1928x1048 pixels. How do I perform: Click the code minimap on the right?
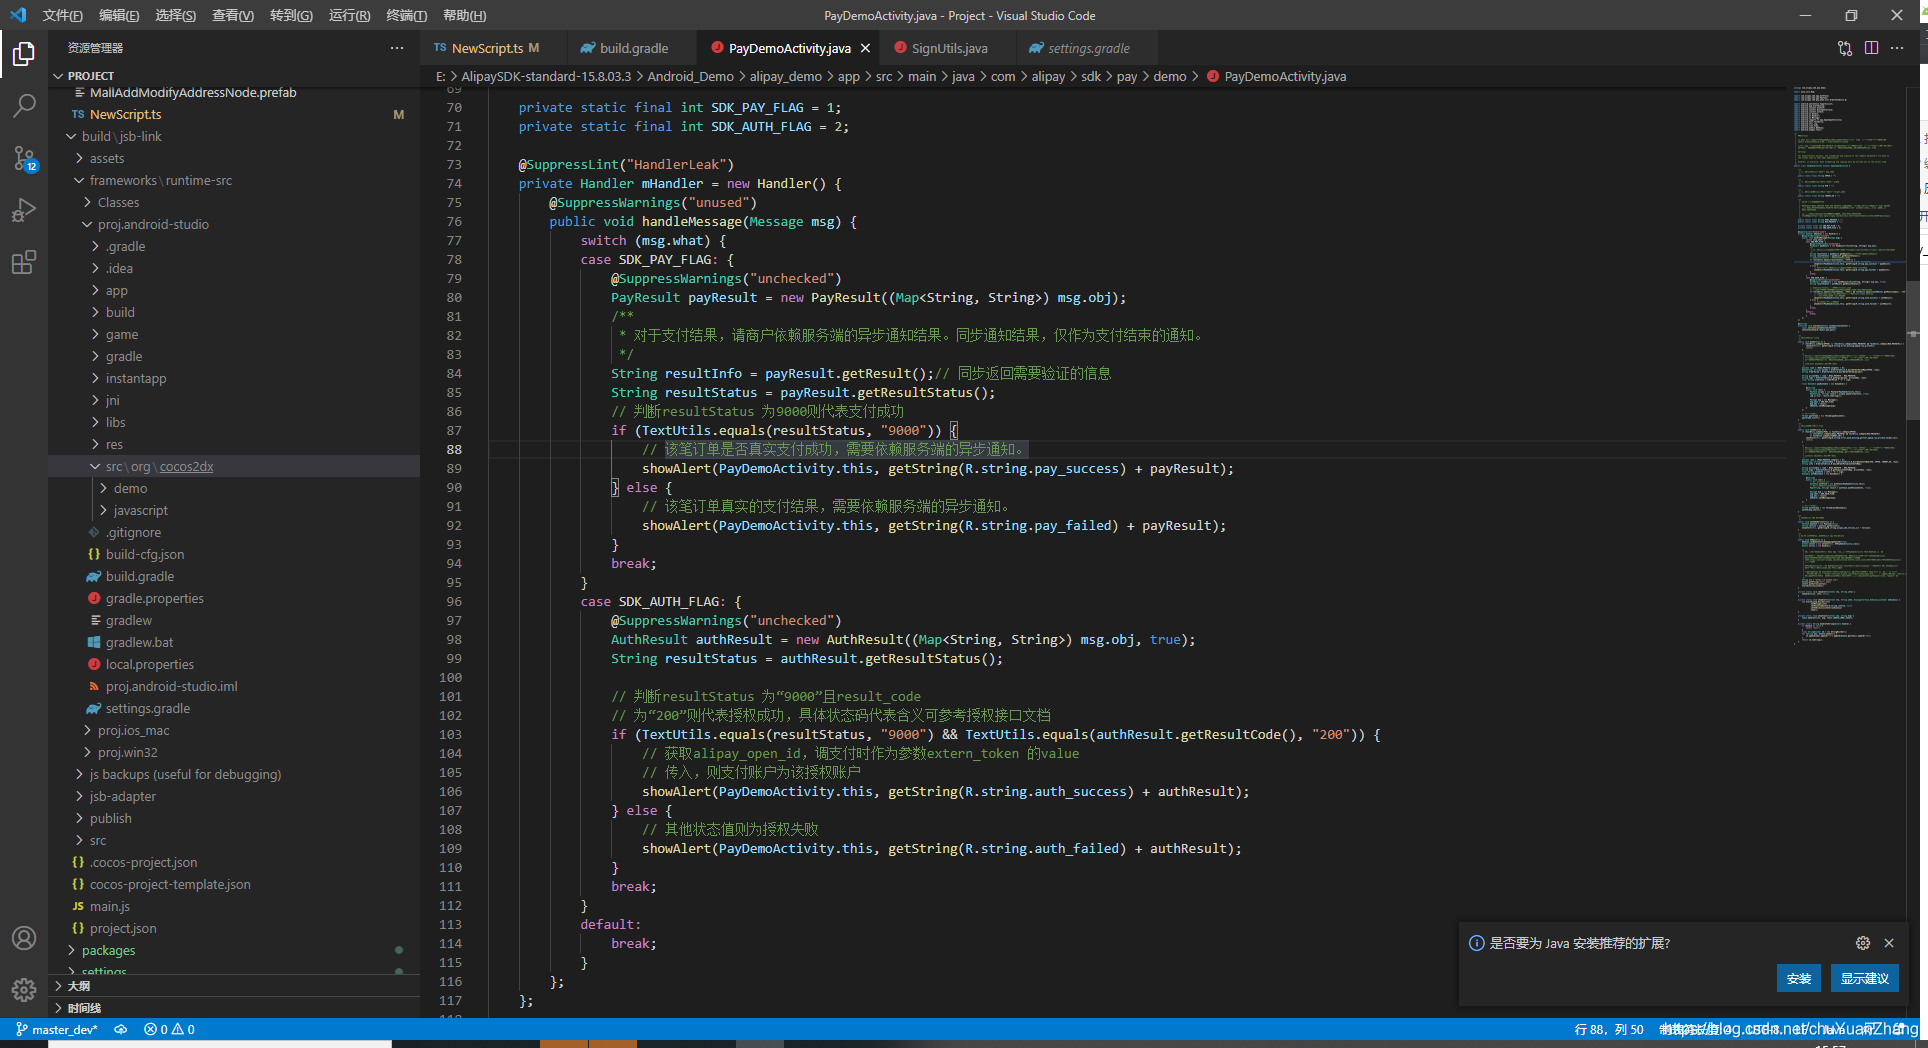(x=1848, y=365)
